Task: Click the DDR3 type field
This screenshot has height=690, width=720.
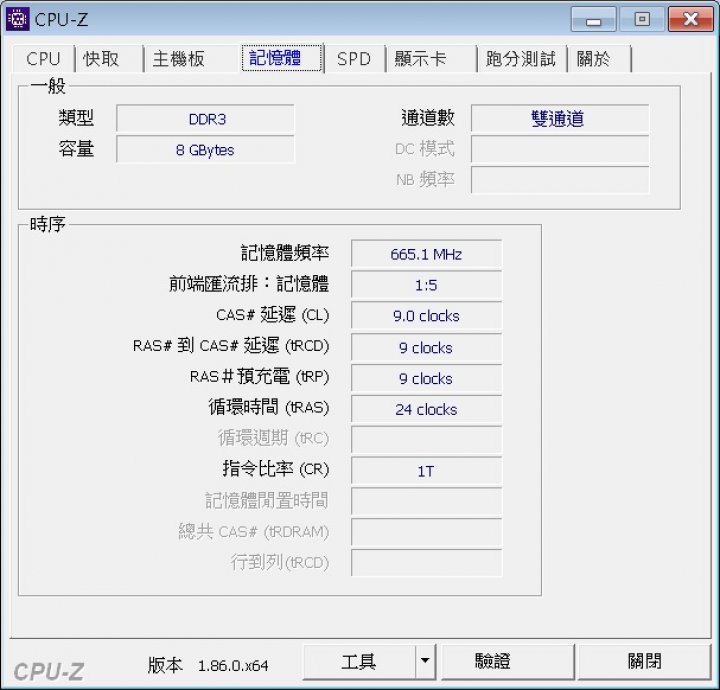Action: (x=205, y=119)
